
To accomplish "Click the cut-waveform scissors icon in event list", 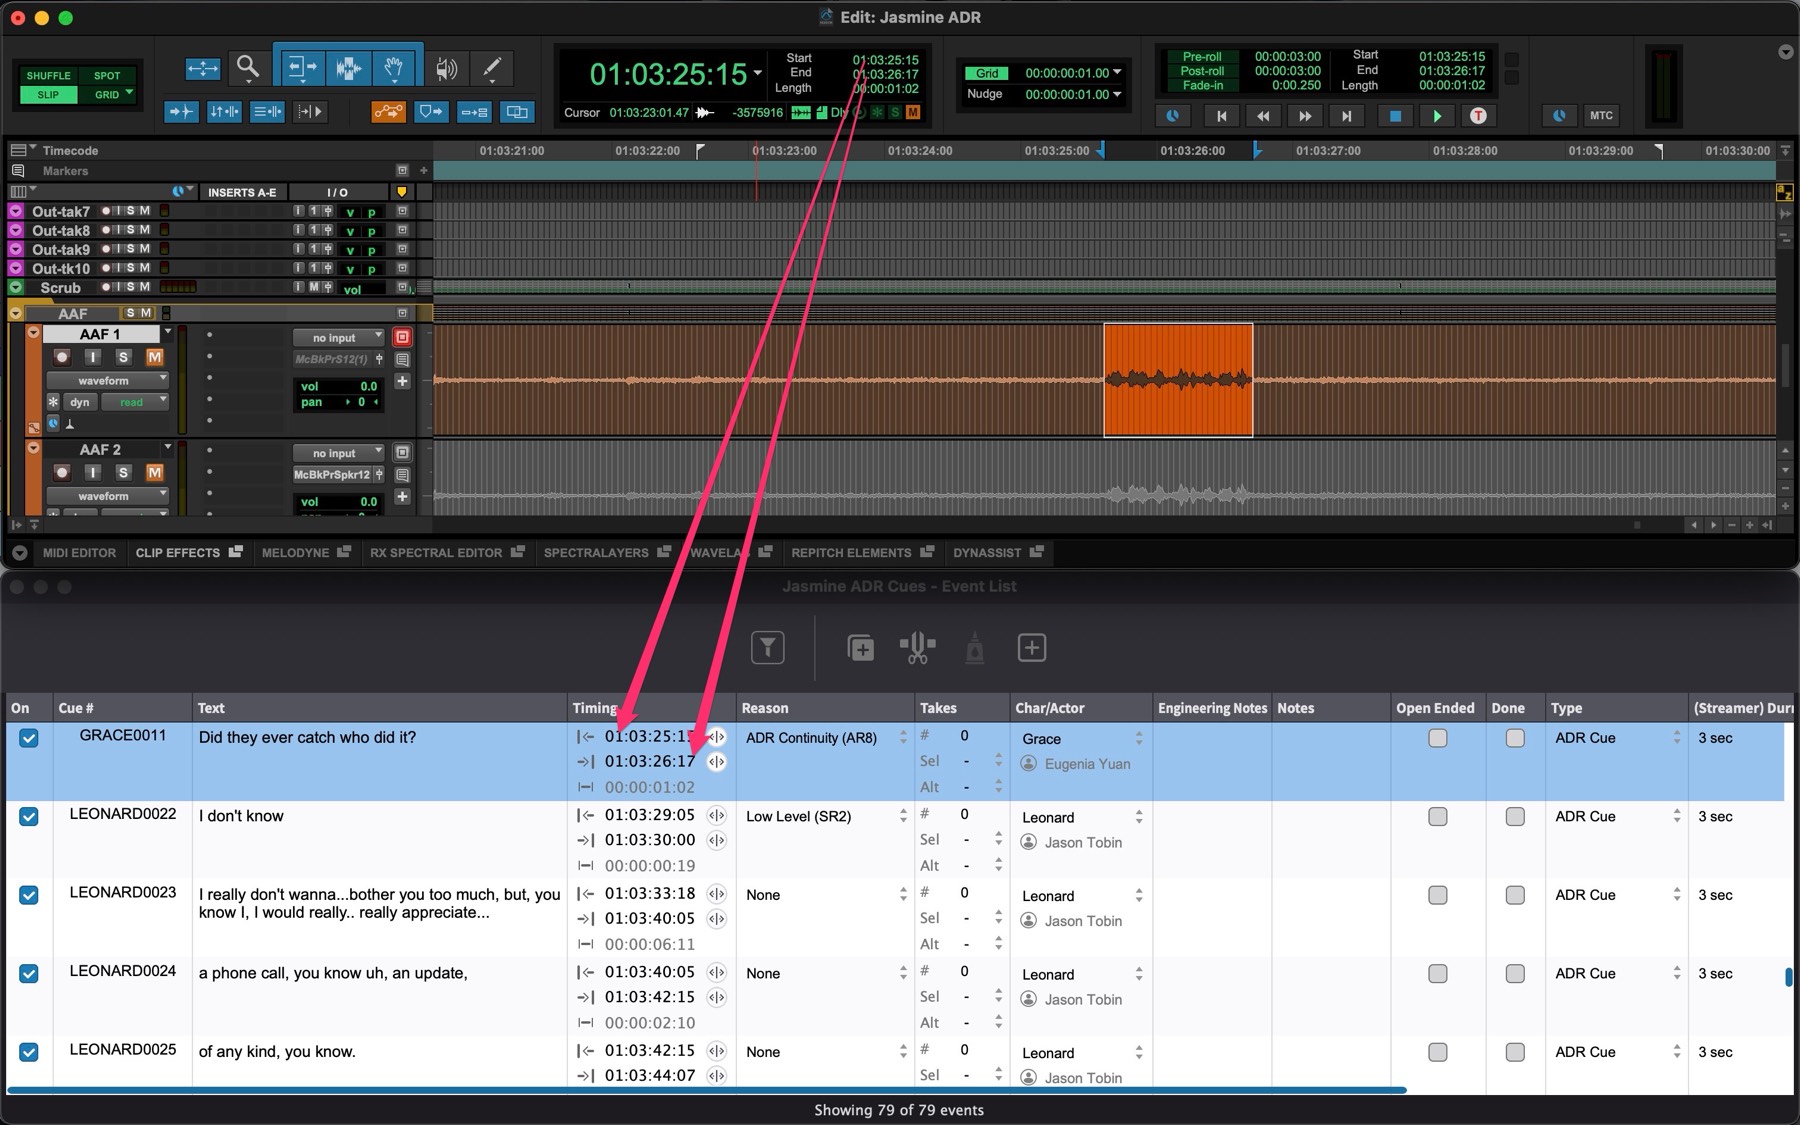I will pos(917,648).
